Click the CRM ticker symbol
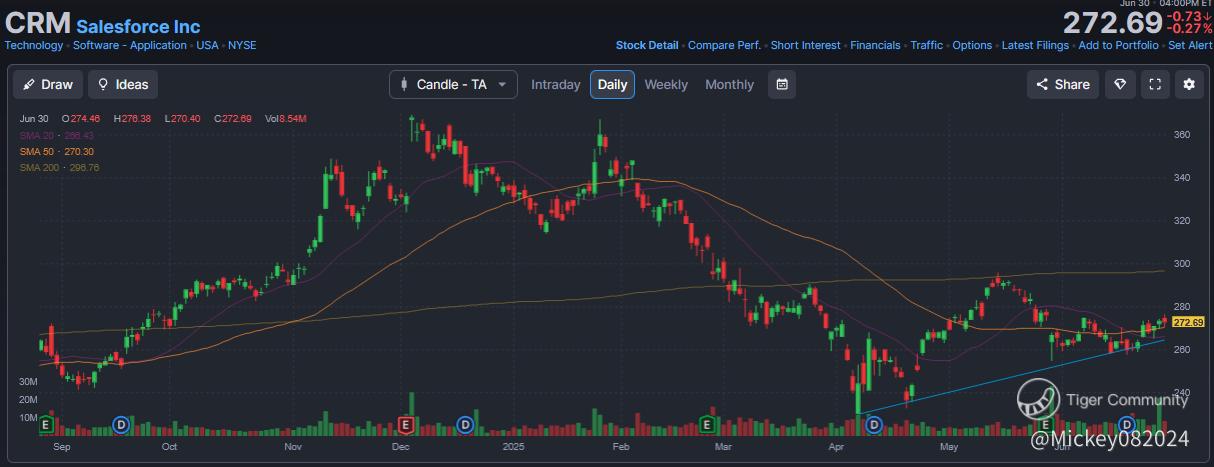This screenshot has height=467, width=1214. pos(37,24)
